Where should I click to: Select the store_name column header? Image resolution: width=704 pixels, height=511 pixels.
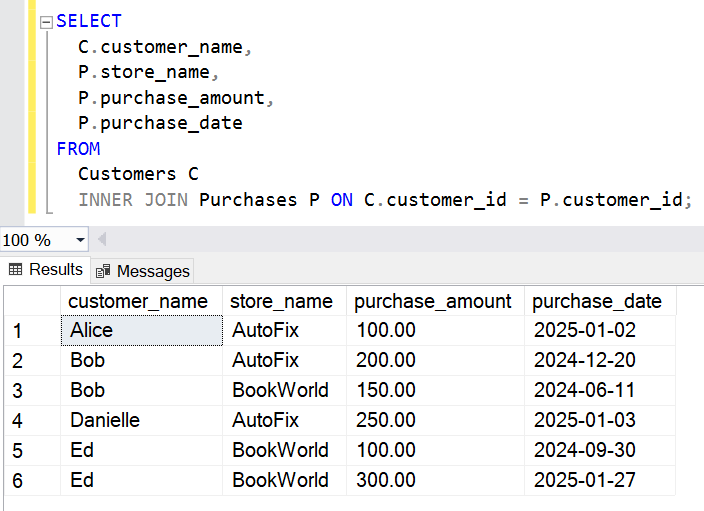click(281, 301)
